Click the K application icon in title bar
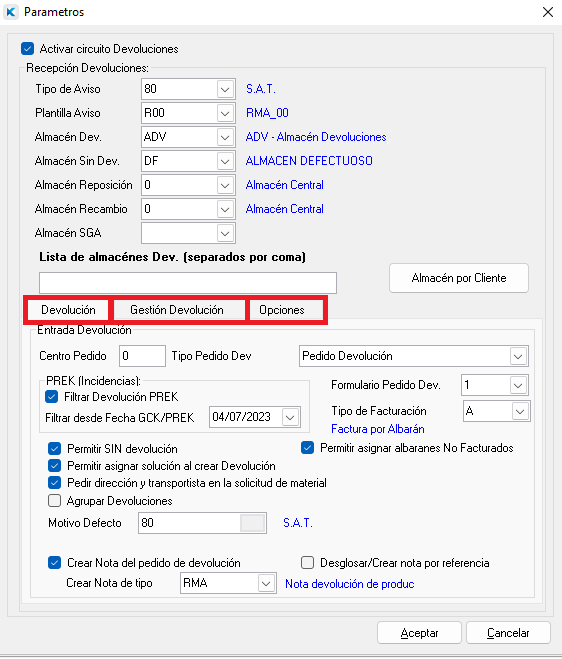 11,12
